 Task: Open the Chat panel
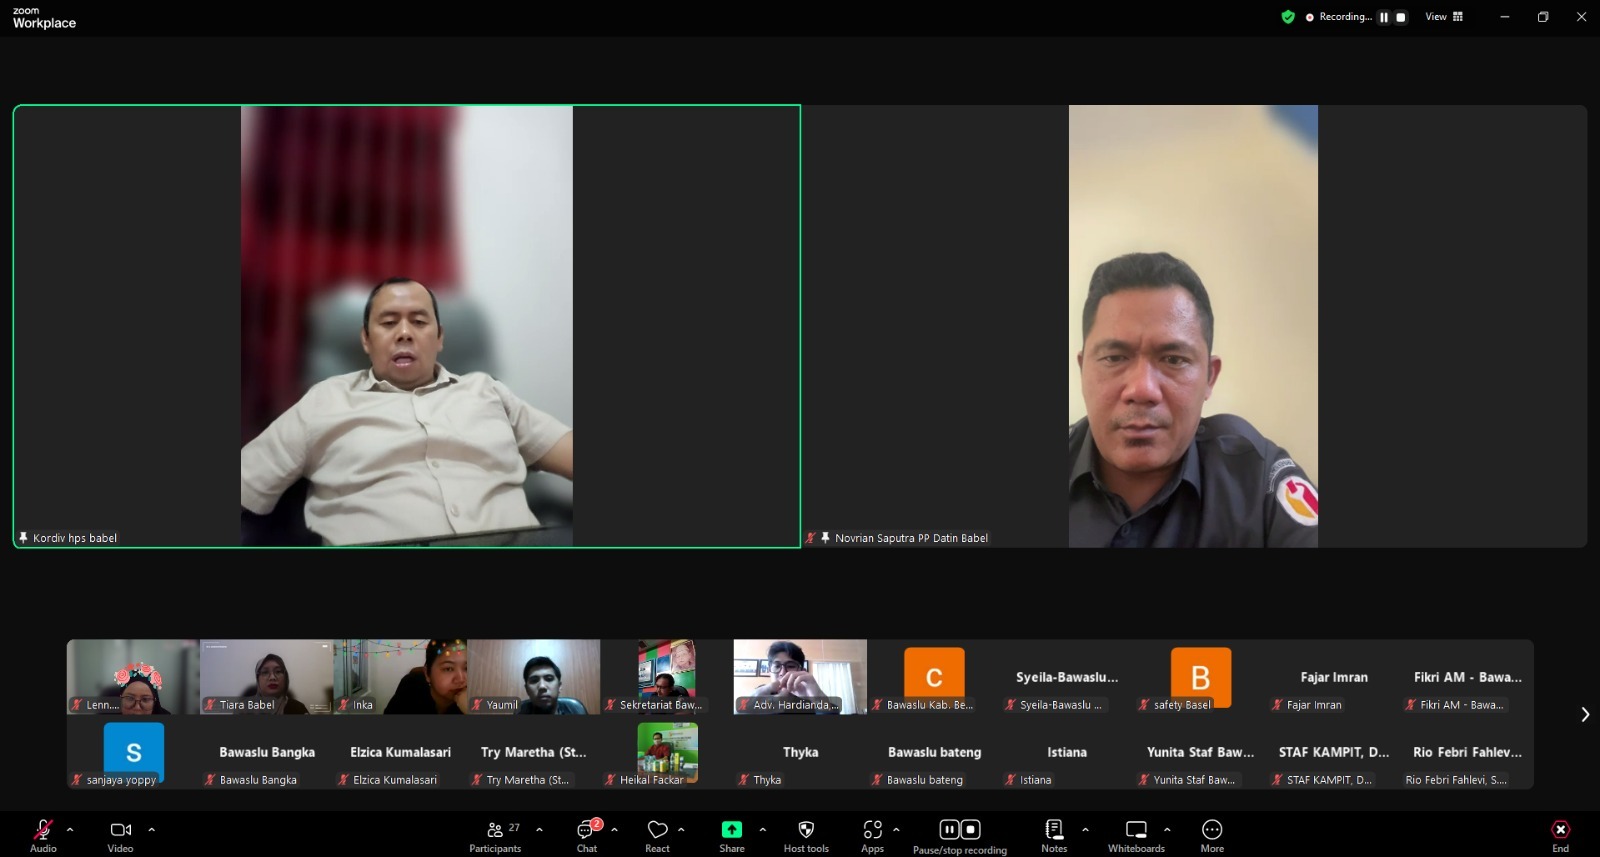click(x=587, y=836)
